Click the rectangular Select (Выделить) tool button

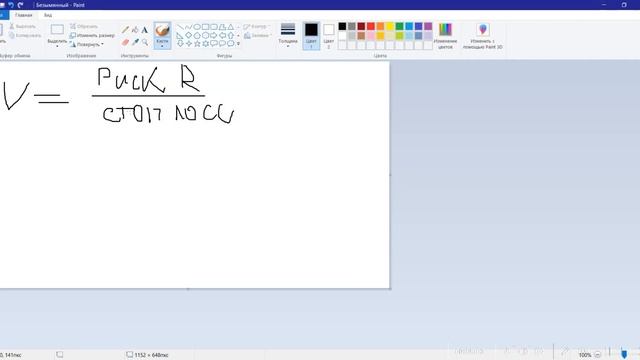57,30
